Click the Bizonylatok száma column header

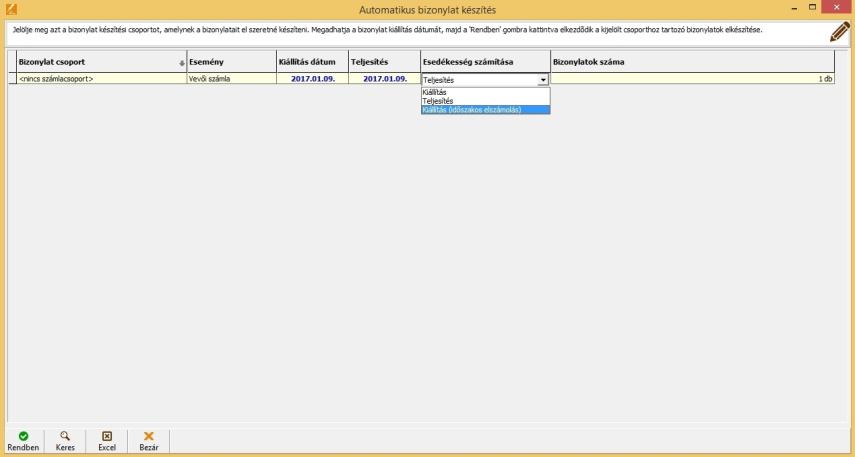pyautogui.click(x=691, y=62)
